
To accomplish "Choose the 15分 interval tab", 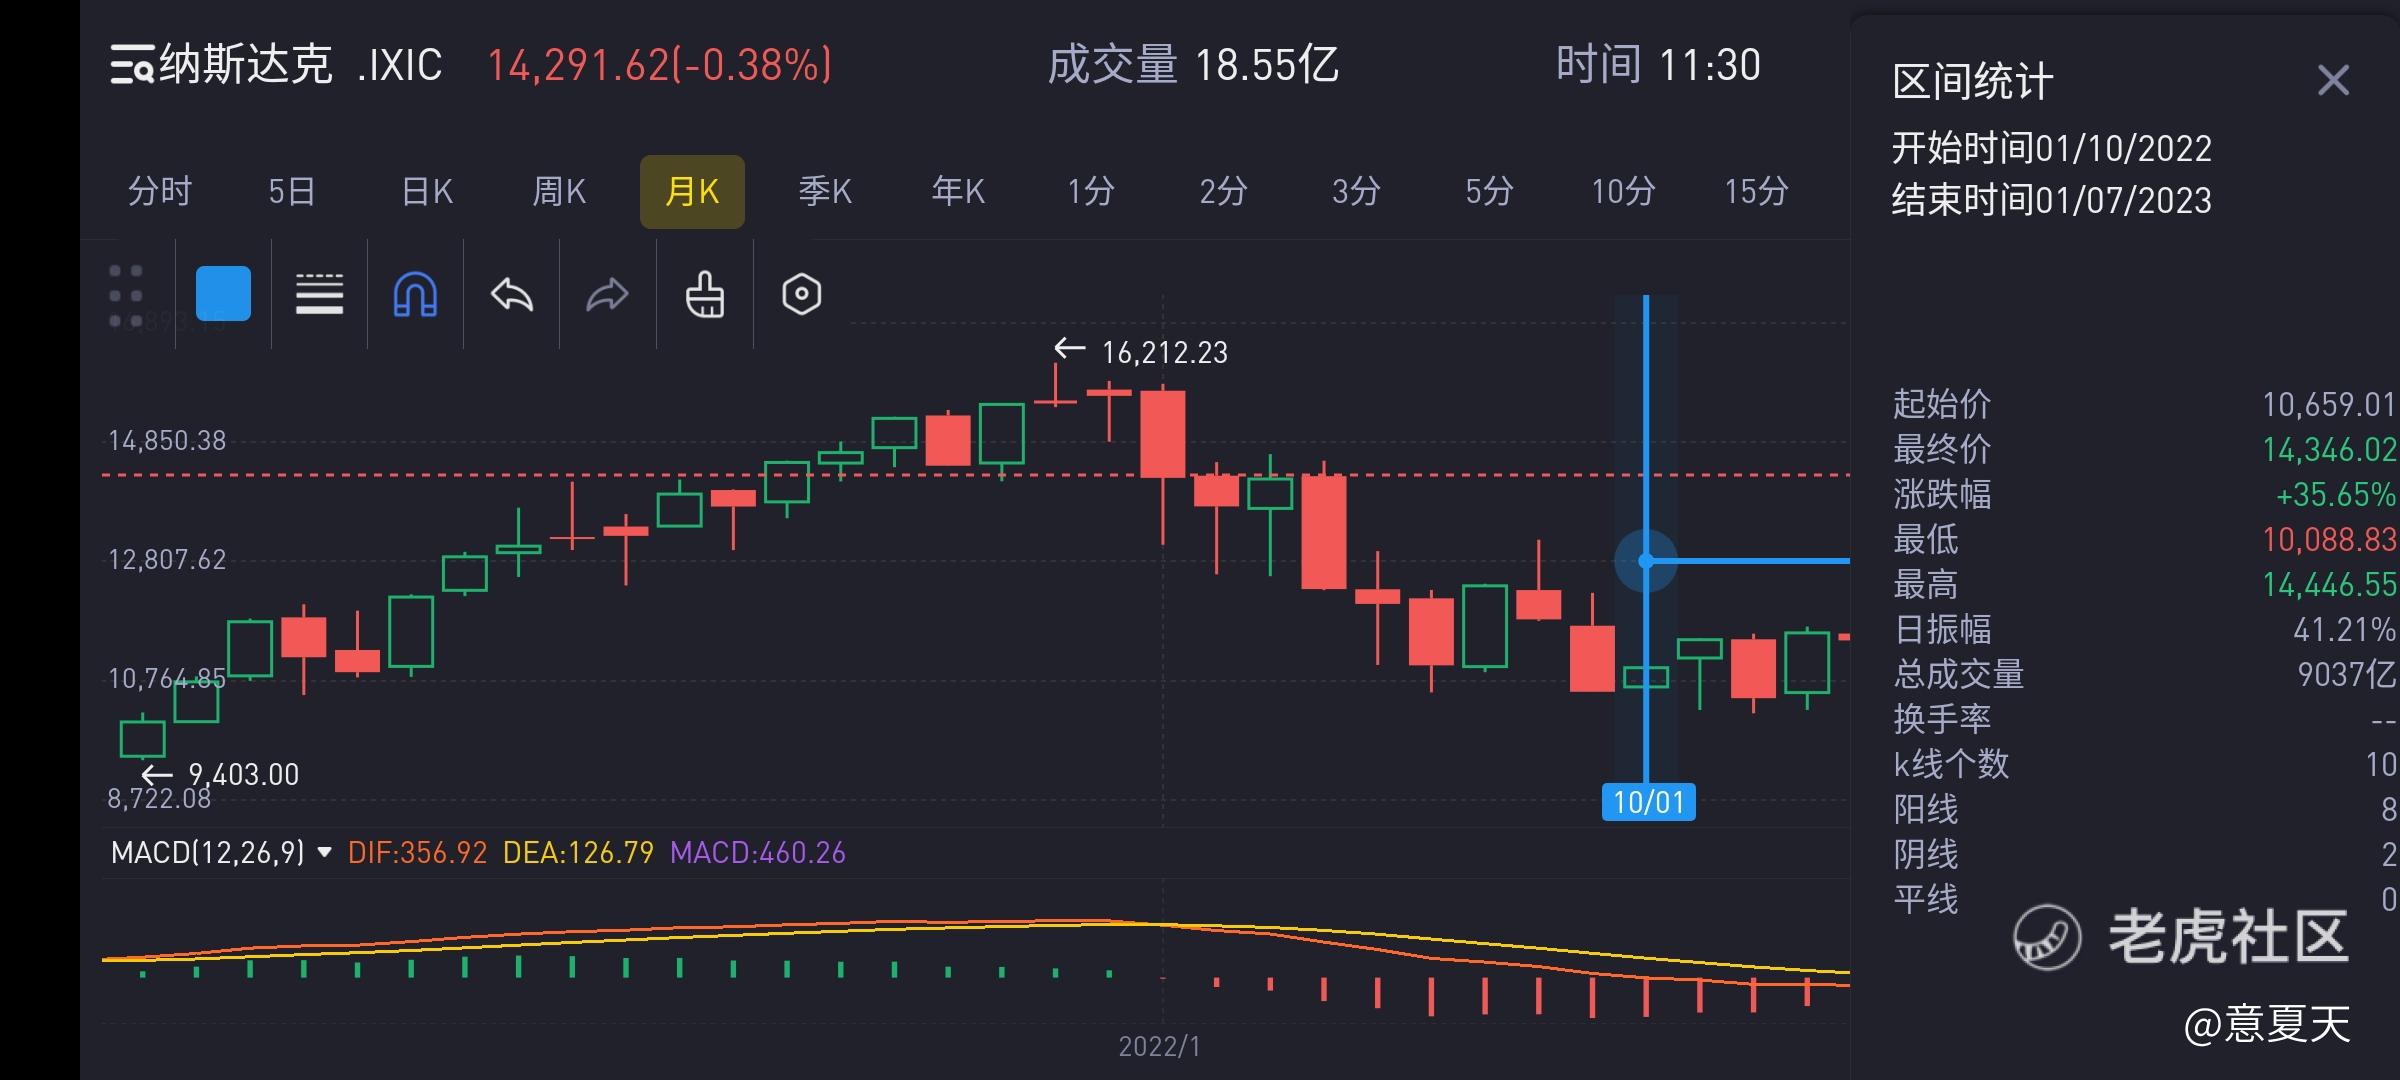I will pyautogui.click(x=1756, y=191).
